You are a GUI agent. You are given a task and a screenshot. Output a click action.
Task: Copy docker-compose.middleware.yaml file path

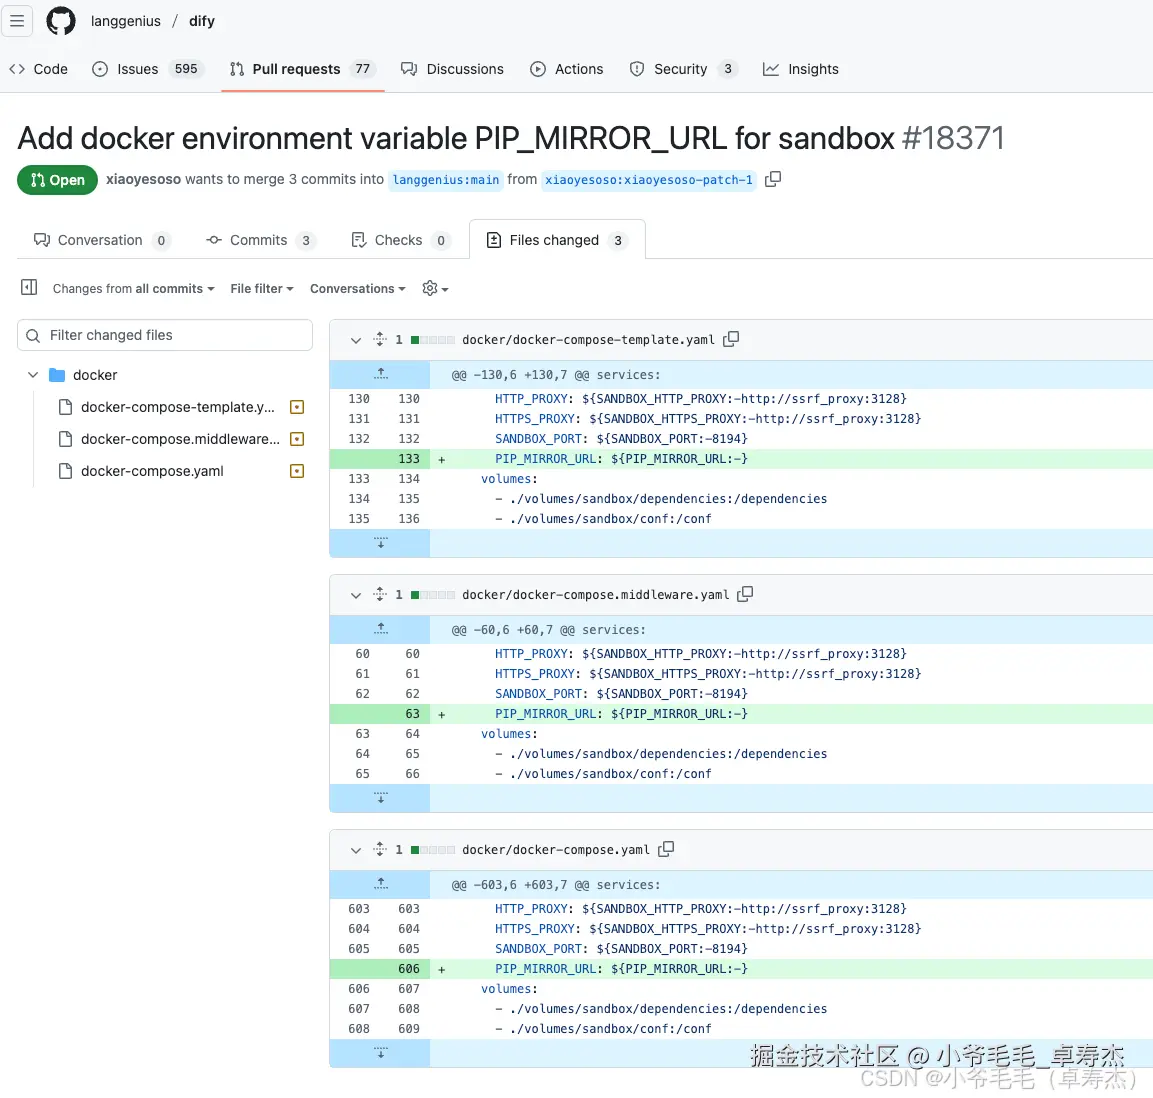746,594
